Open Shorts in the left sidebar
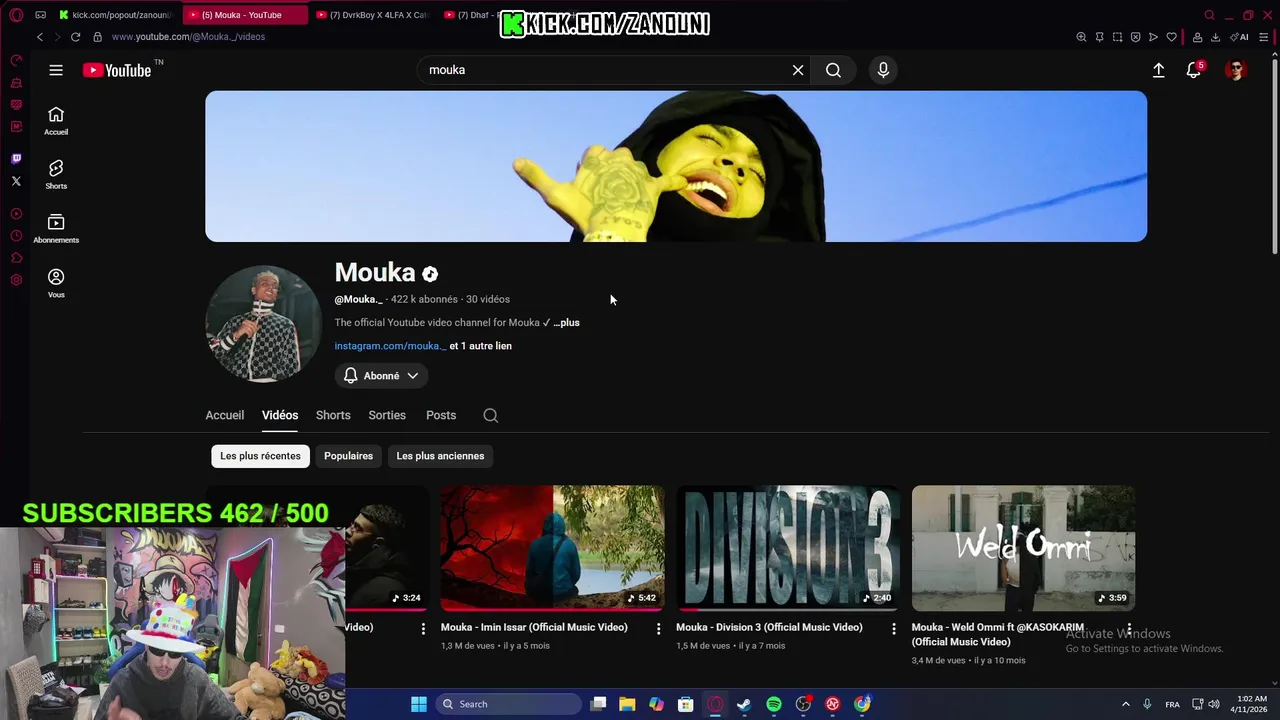Viewport: 1280px width, 720px height. (x=56, y=175)
